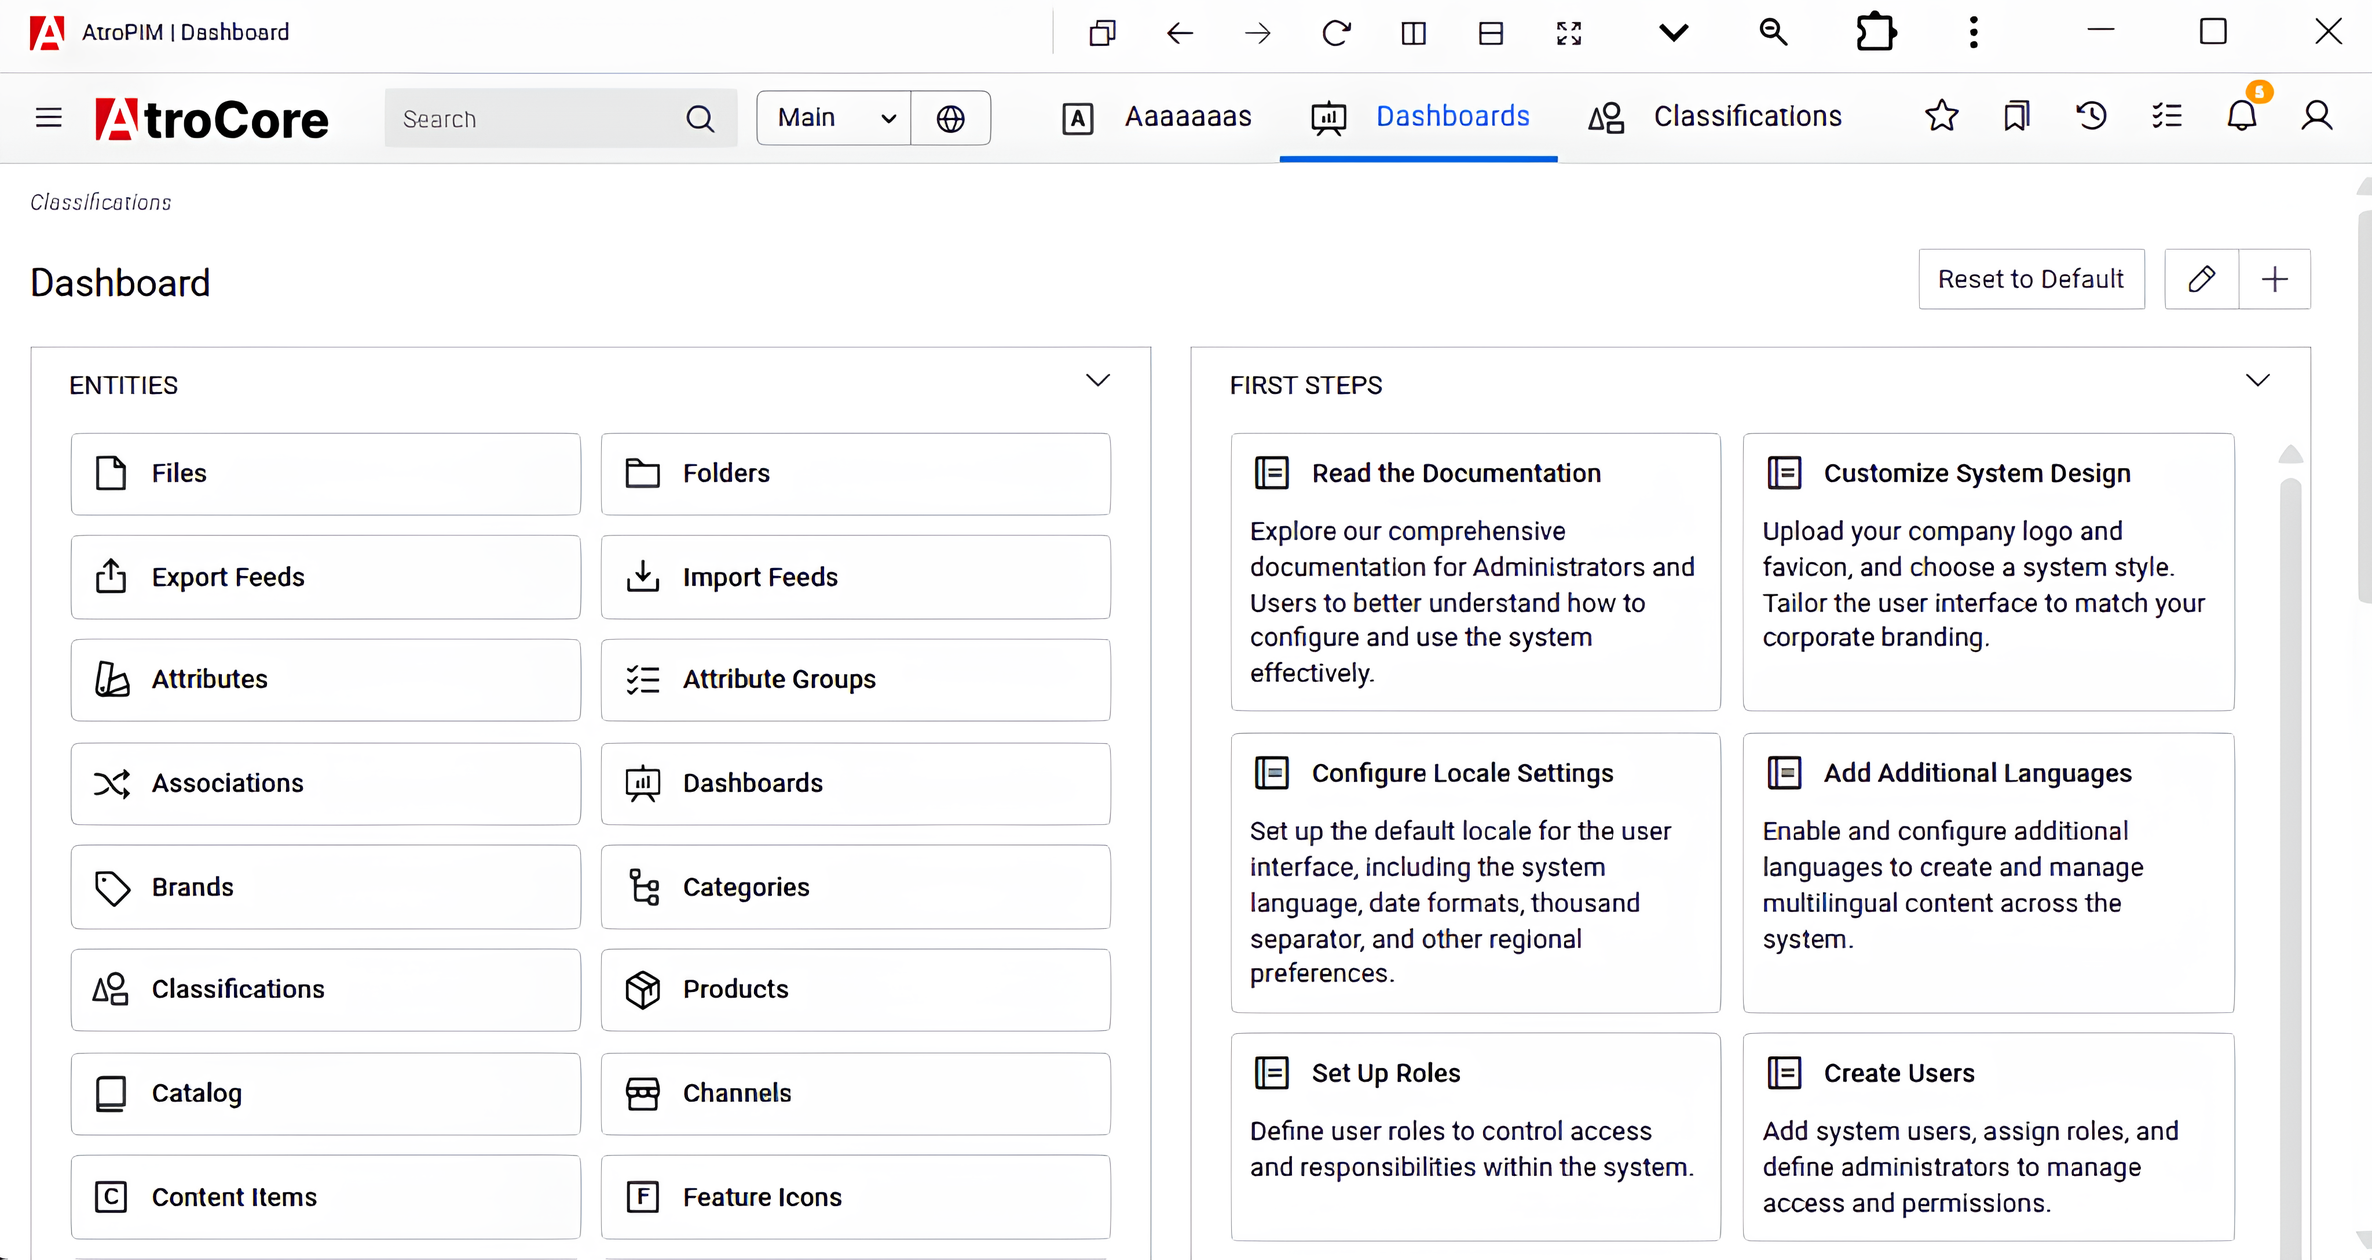Image resolution: width=2372 pixels, height=1260 pixels.
Task: Open the hamburger navigation menu
Action: point(47,117)
